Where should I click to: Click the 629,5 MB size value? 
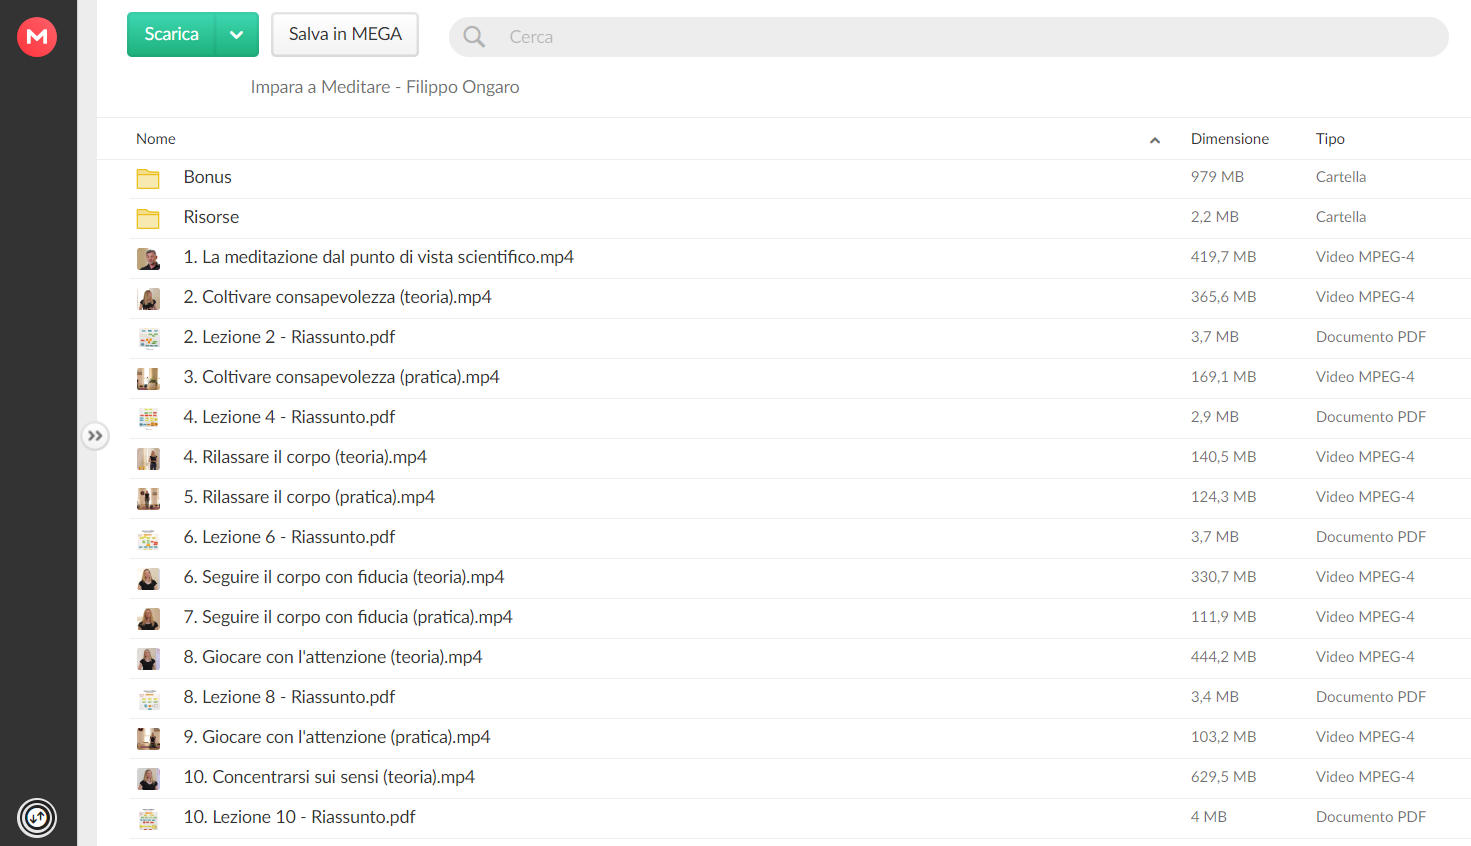[1223, 777]
